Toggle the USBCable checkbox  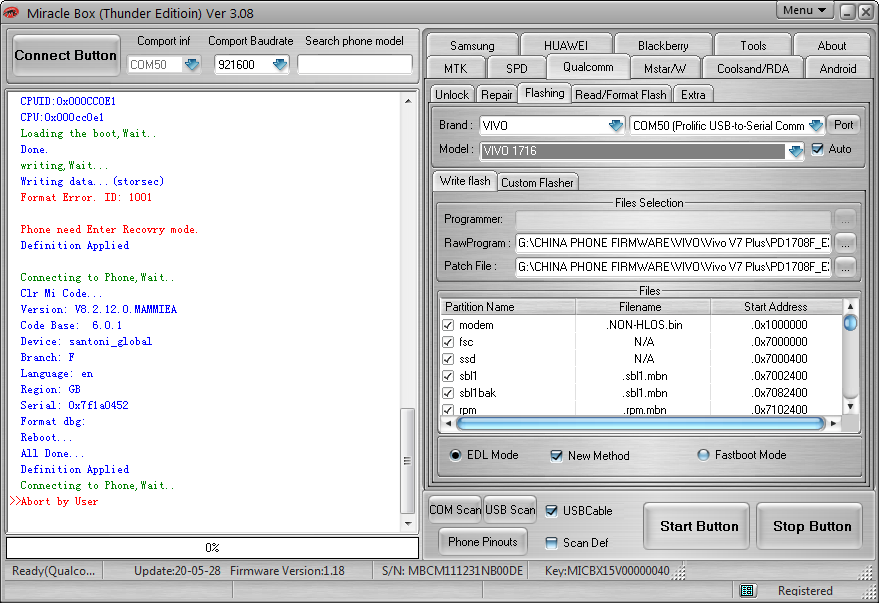[552, 511]
